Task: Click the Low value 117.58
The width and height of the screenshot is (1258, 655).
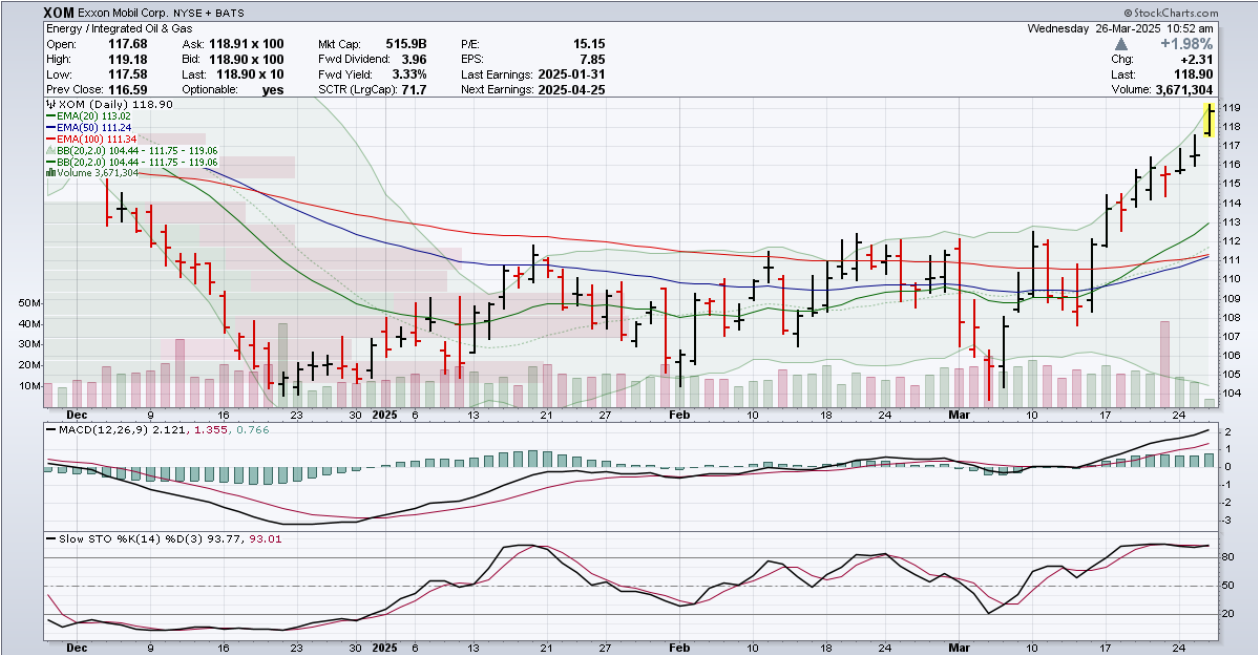Action: pyautogui.click(x=126, y=74)
